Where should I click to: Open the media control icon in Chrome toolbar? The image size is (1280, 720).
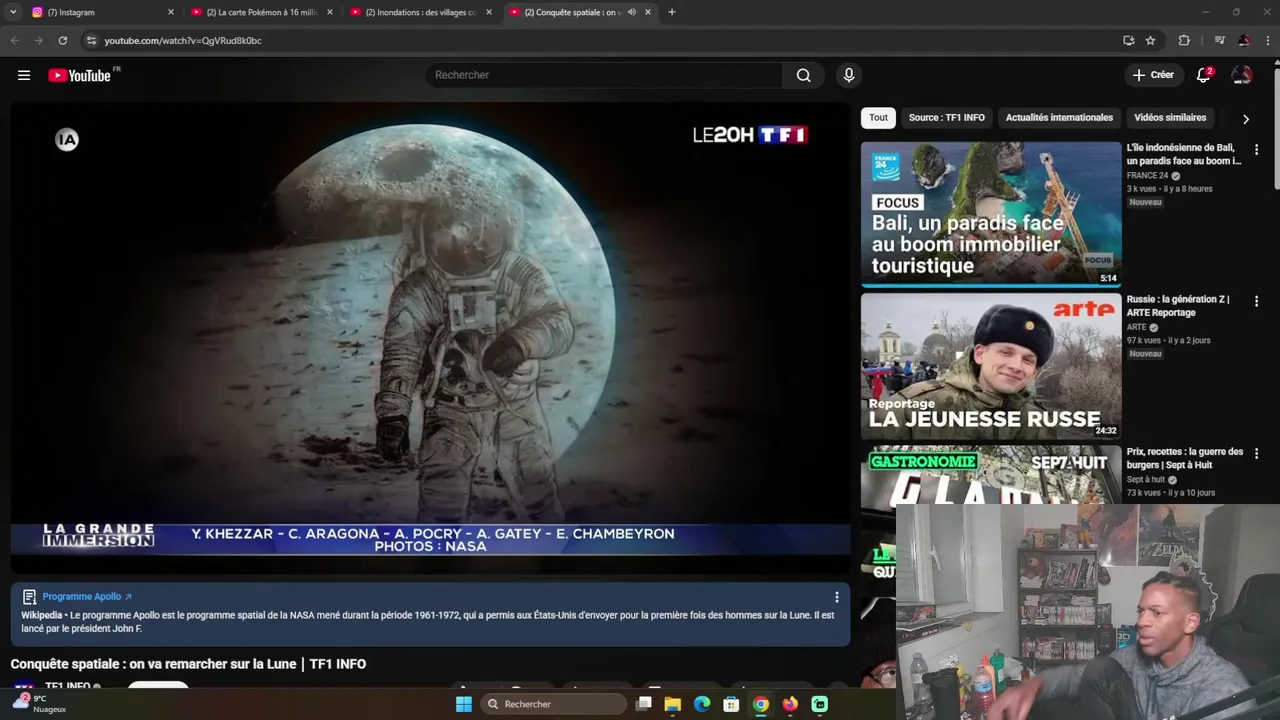tap(1219, 40)
